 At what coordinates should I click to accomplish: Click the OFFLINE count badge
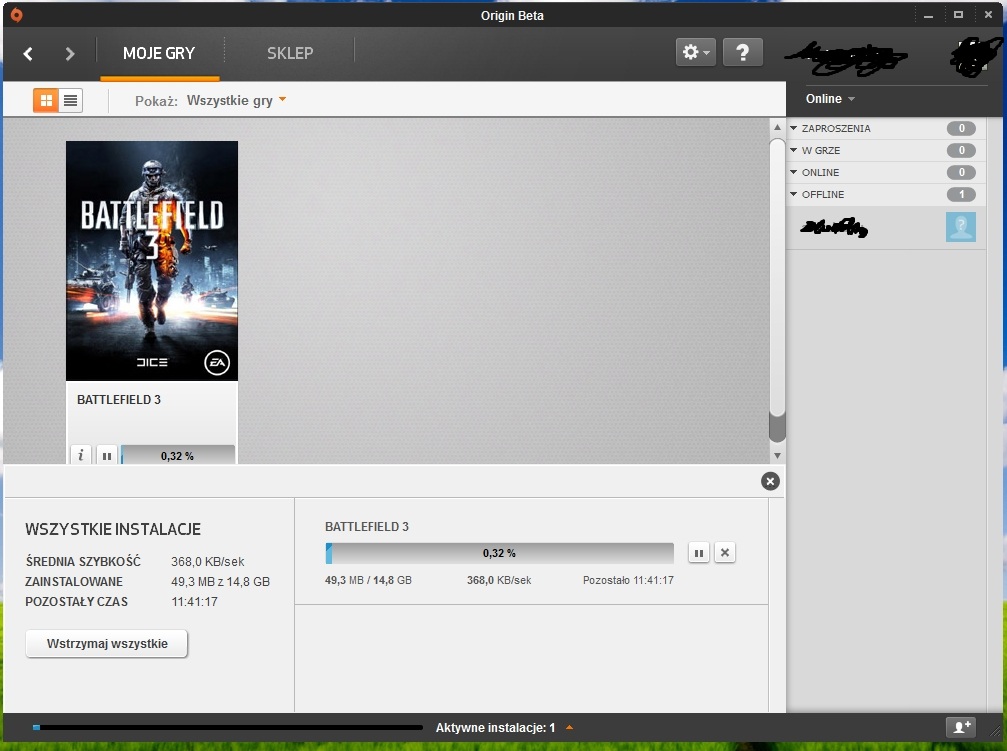[x=961, y=194]
